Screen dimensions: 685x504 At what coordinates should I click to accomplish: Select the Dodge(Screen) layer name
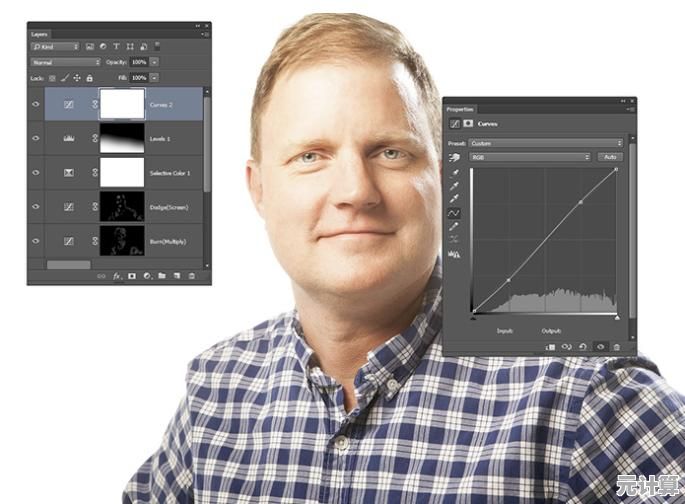pyautogui.click(x=169, y=207)
